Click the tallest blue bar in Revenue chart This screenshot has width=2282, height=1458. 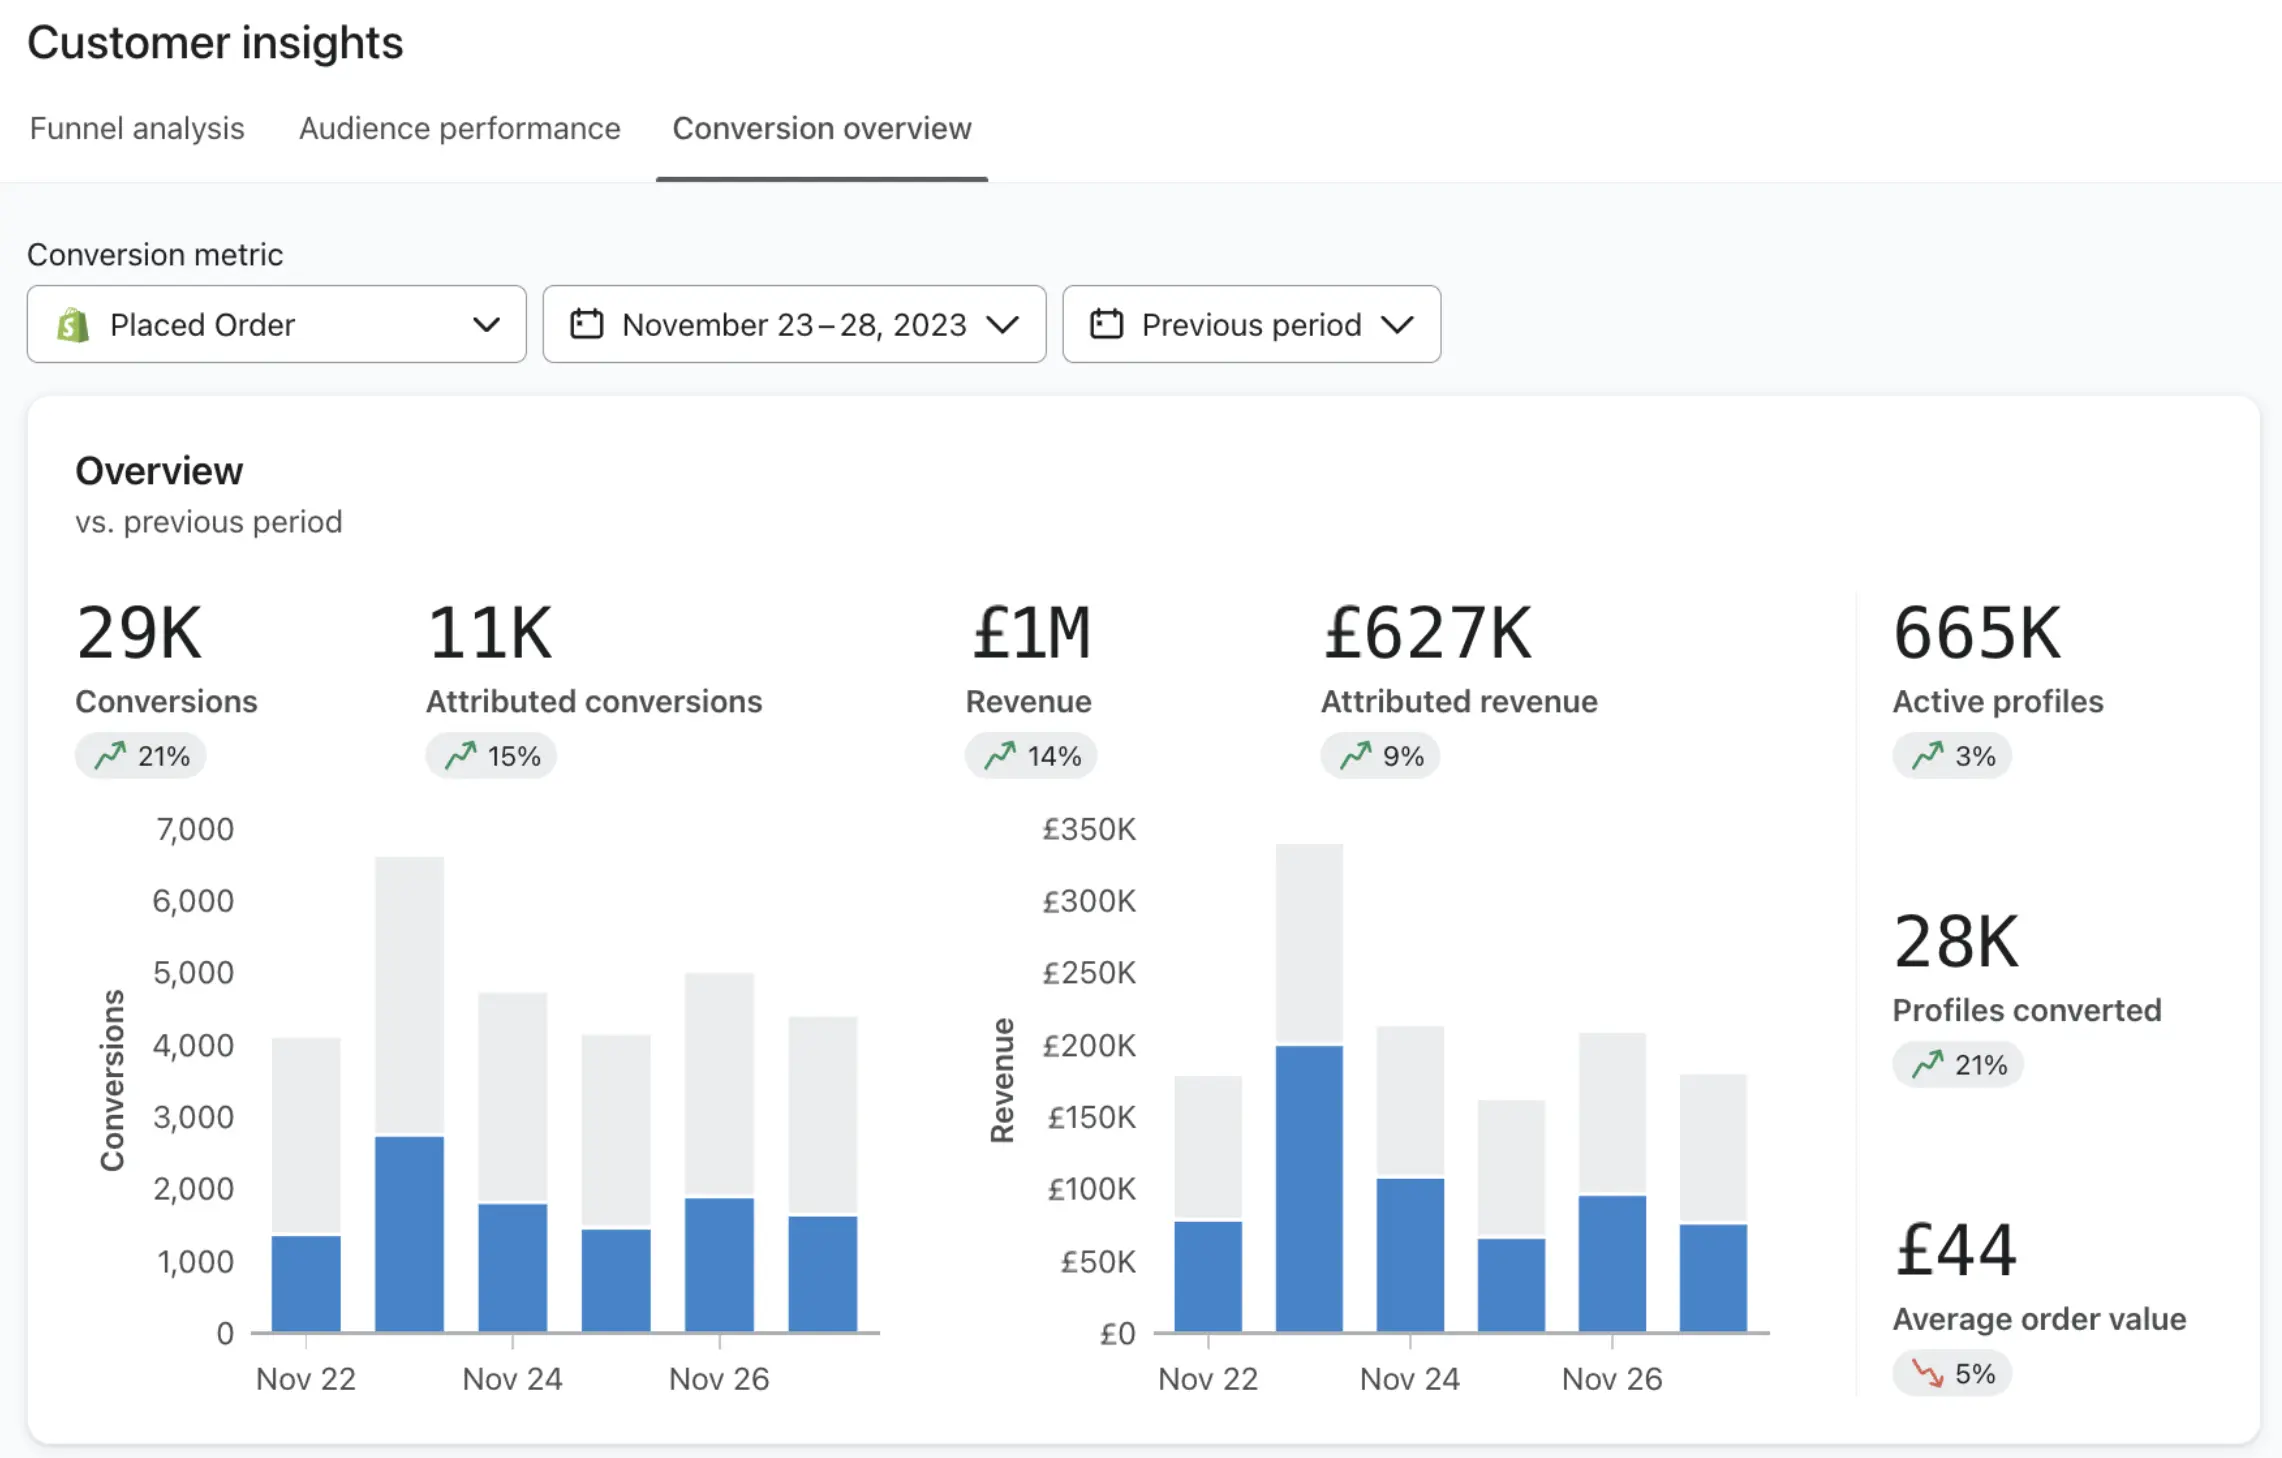coord(1309,1188)
